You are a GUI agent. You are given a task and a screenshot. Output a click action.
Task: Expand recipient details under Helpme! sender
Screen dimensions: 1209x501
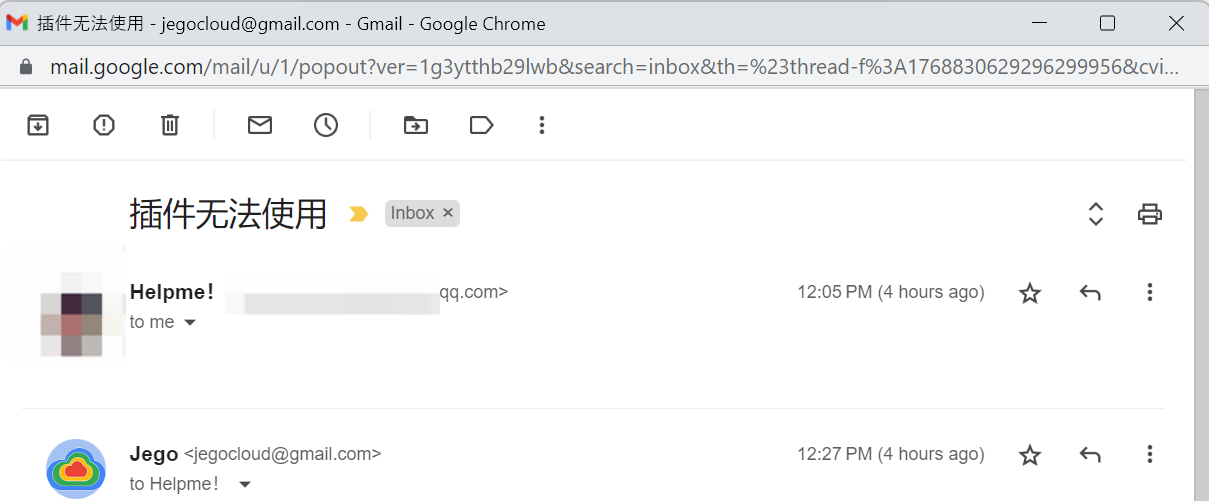click(x=190, y=323)
